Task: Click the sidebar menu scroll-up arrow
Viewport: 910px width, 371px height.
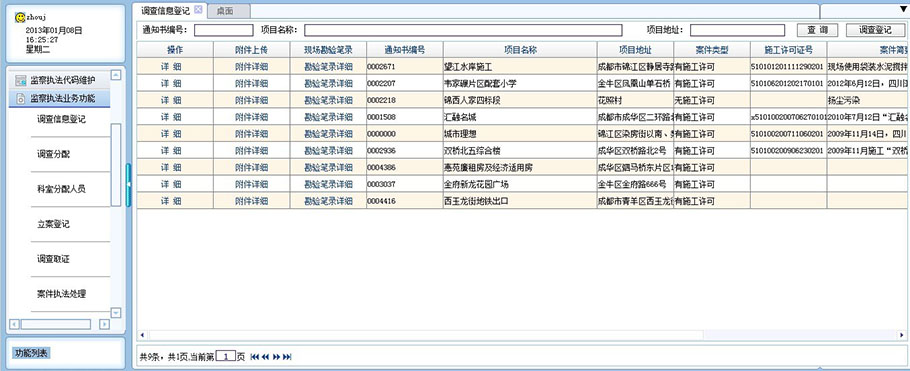Action: coord(115,75)
